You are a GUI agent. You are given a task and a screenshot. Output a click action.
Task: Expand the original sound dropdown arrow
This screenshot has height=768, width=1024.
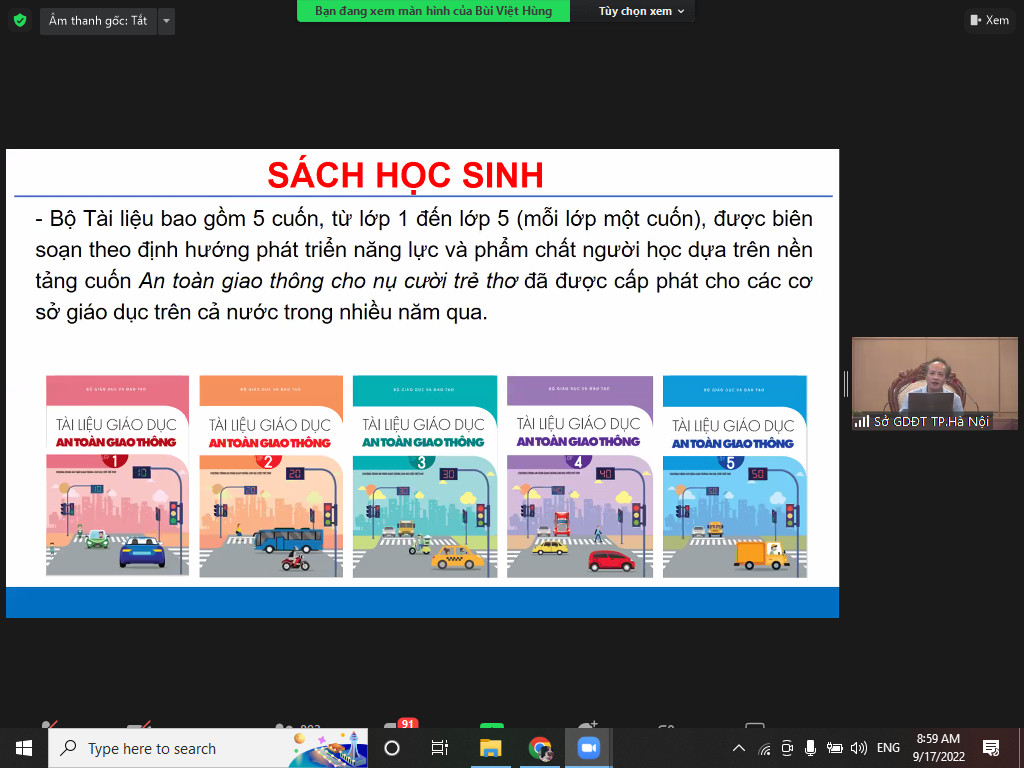pyautogui.click(x=166, y=20)
